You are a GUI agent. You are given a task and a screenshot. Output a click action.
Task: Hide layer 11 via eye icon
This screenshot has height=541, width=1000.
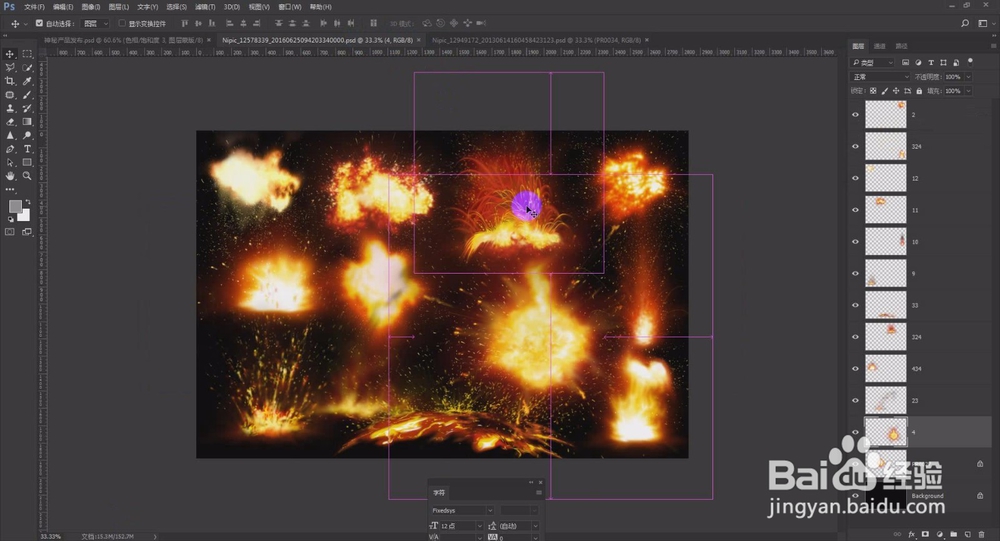click(855, 210)
